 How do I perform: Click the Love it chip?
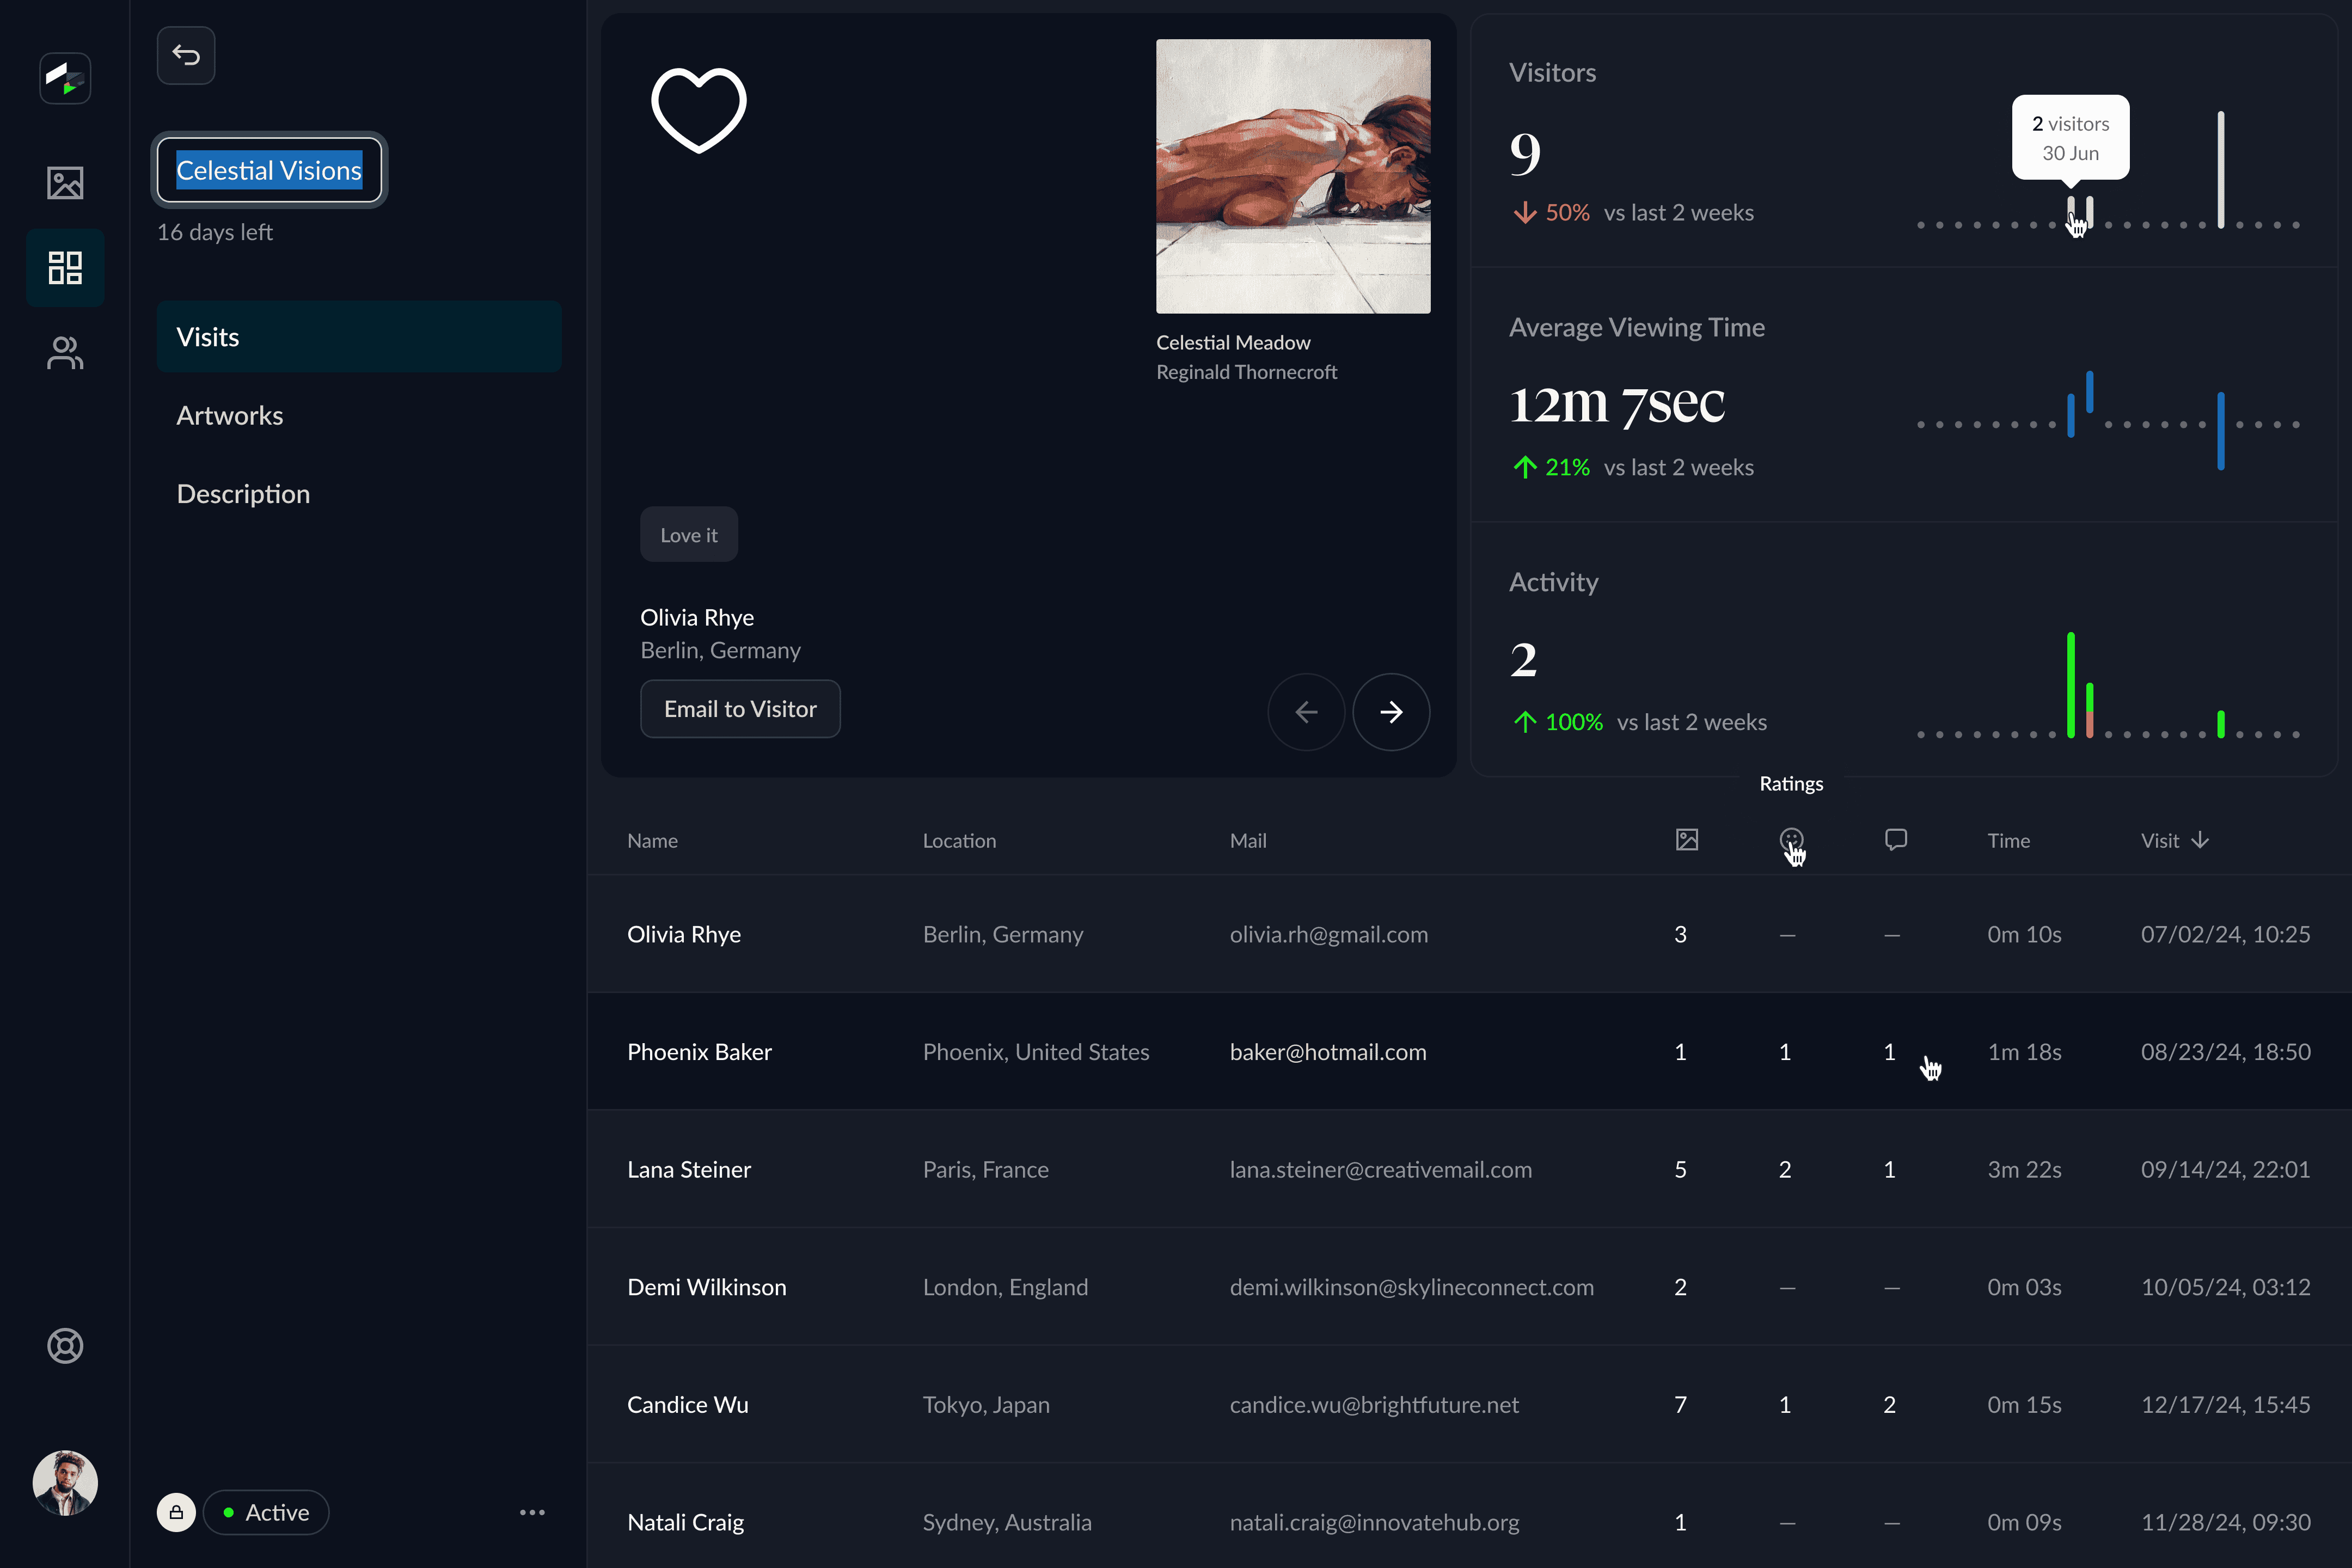[688, 534]
